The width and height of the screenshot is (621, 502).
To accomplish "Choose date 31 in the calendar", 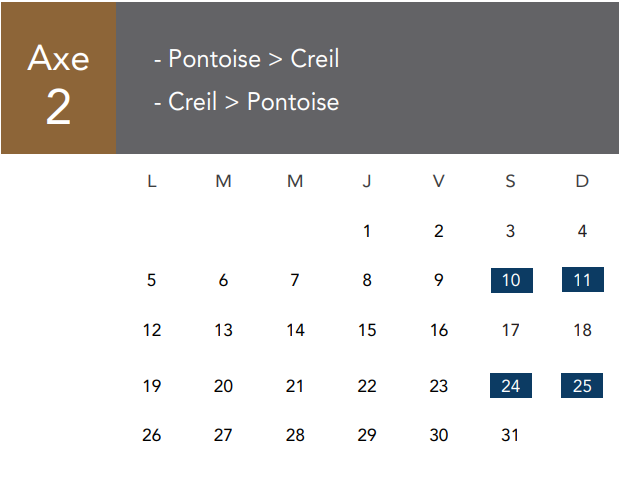I will tap(510, 435).
